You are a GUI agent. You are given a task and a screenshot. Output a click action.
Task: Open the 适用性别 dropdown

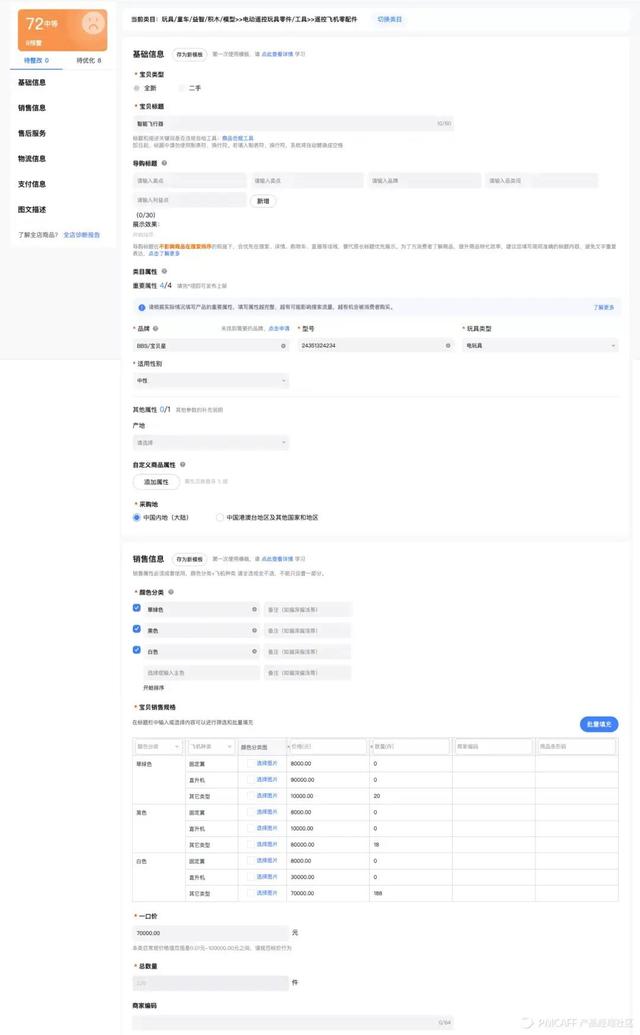tap(211, 381)
